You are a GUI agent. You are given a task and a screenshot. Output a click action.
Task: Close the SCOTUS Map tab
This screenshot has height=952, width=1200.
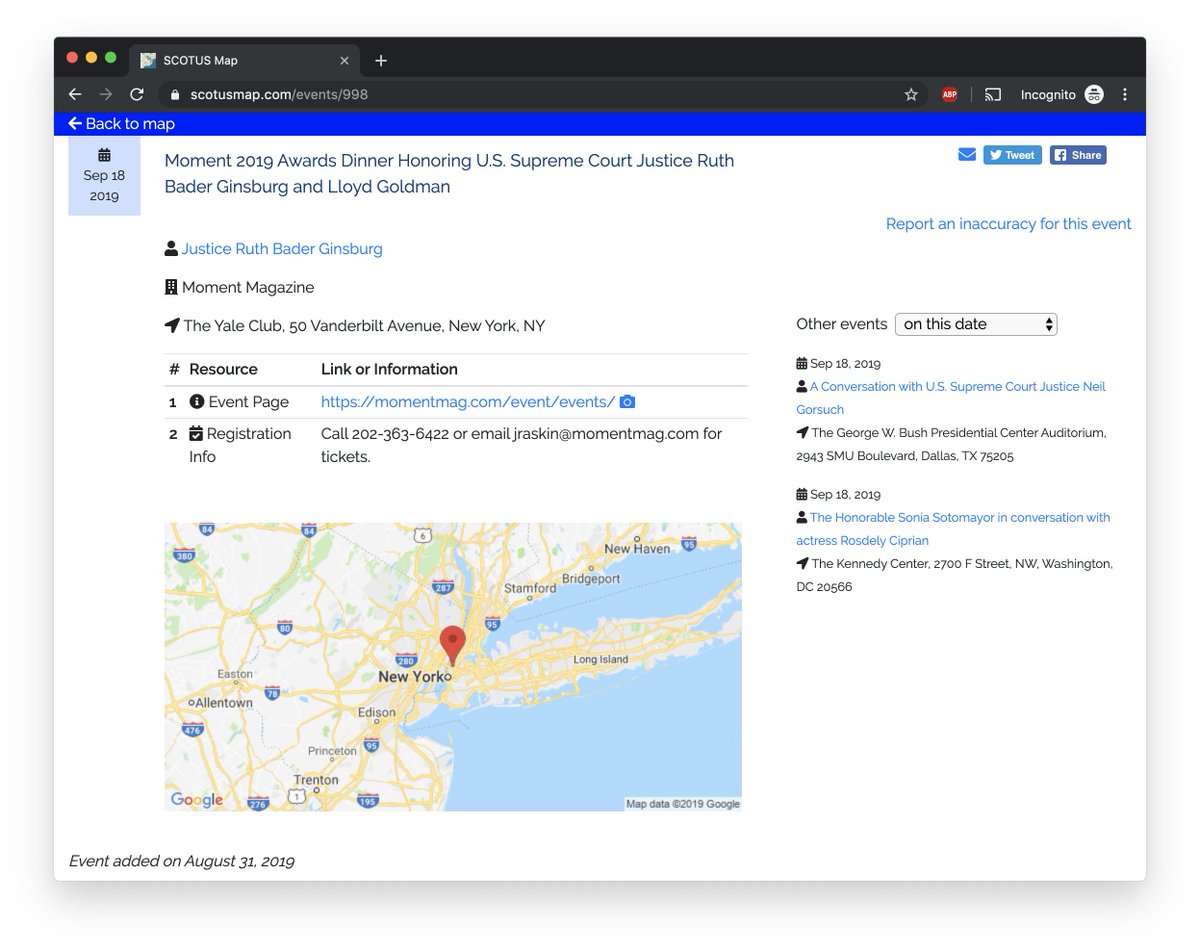click(344, 61)
